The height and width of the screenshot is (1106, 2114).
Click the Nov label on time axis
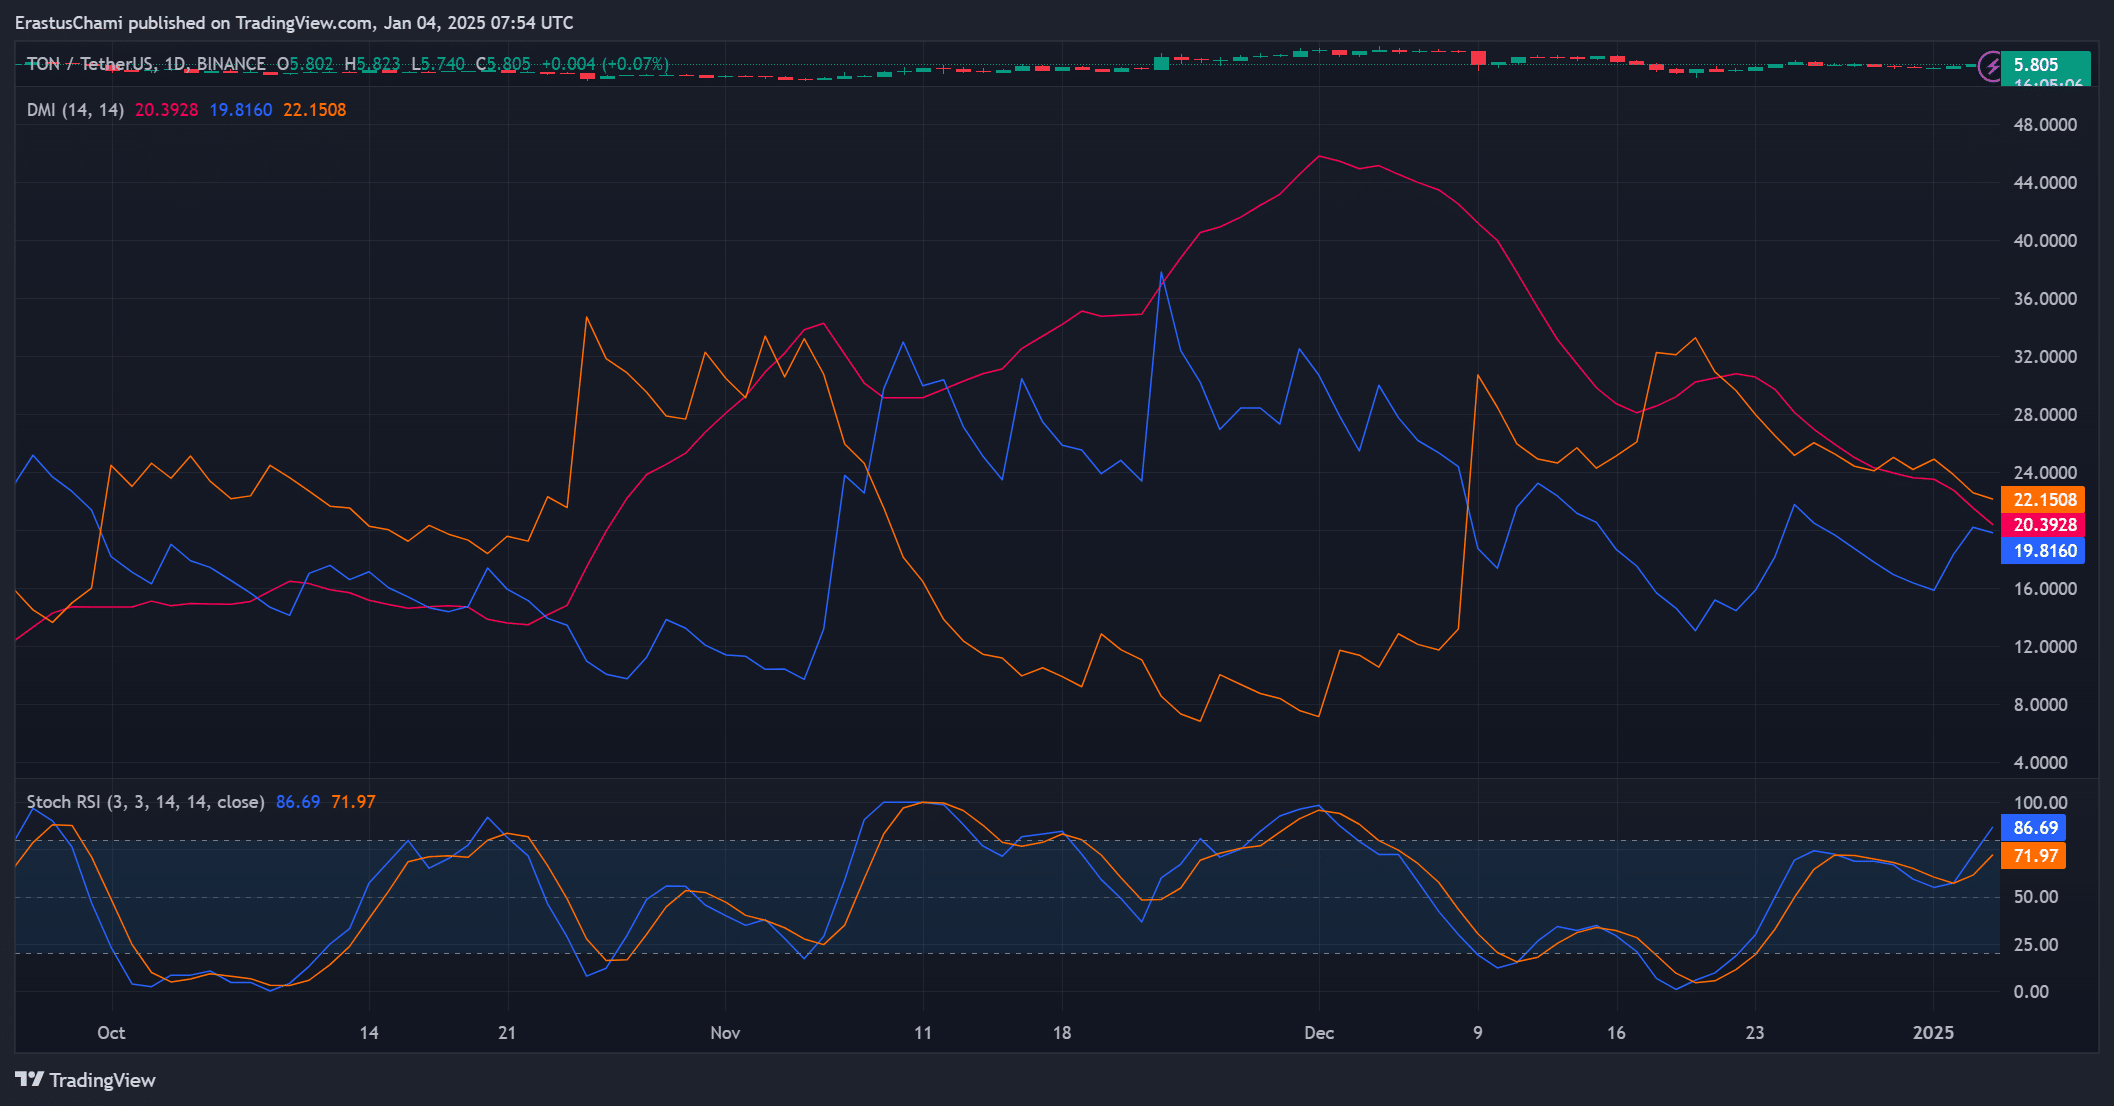point(725,1033)
